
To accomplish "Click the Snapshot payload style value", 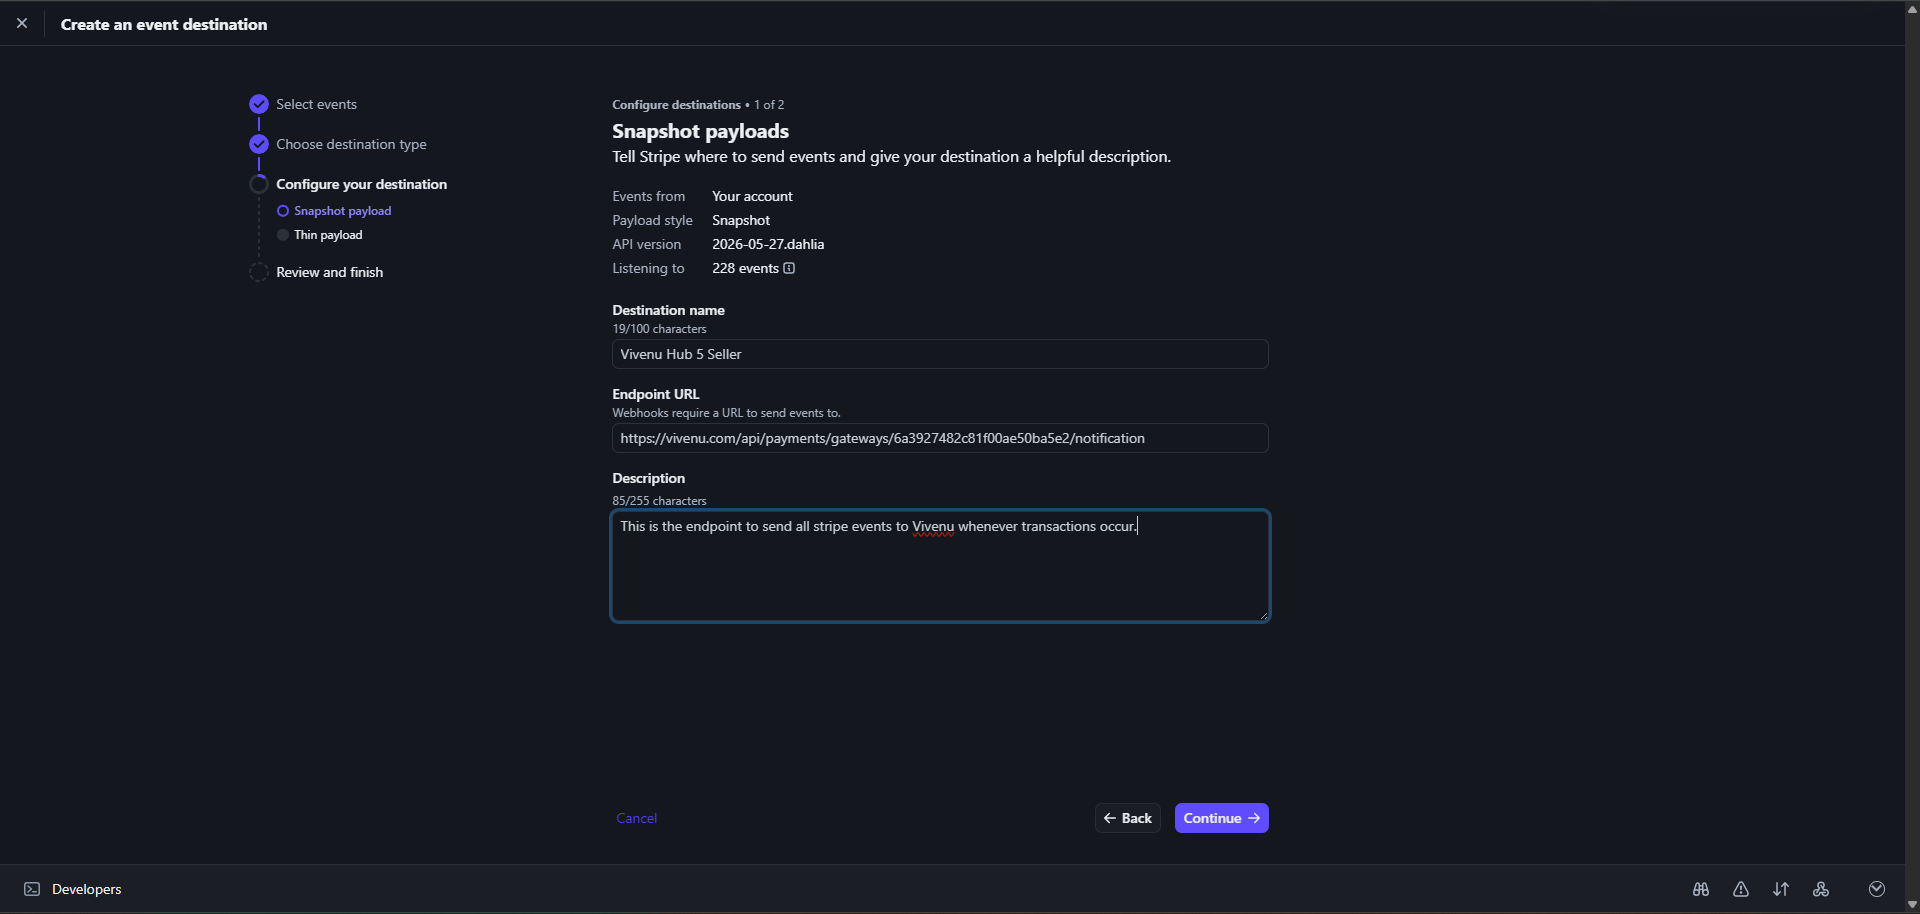I will pos(741,220).
